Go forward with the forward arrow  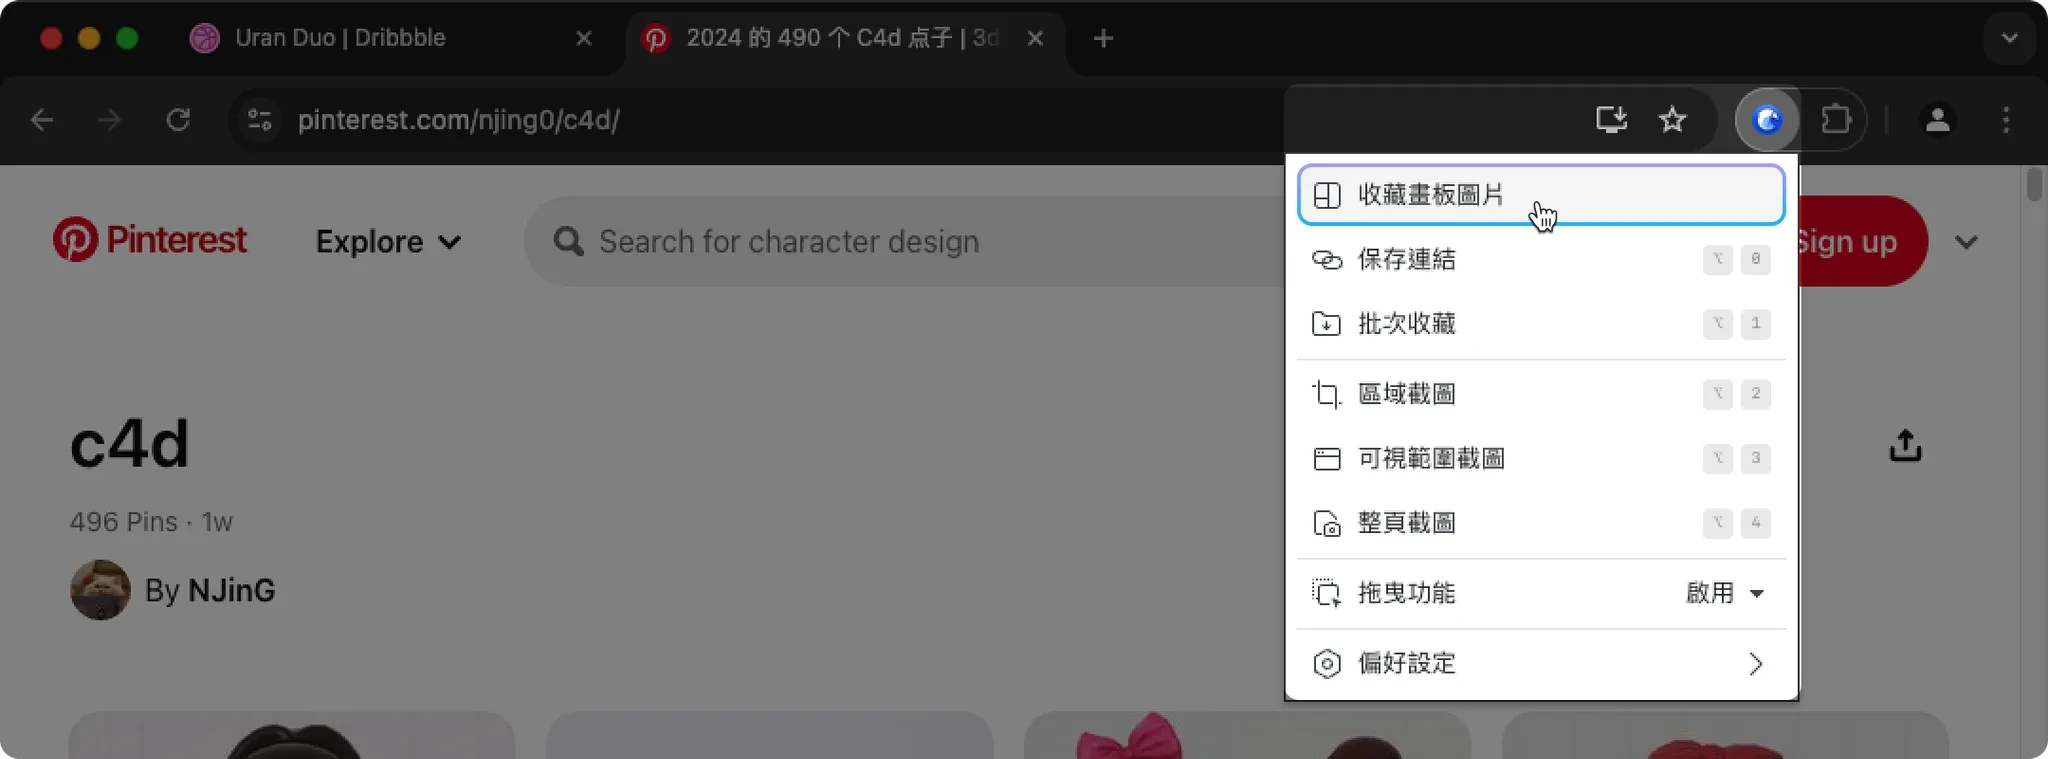click(x=110, y=120)
